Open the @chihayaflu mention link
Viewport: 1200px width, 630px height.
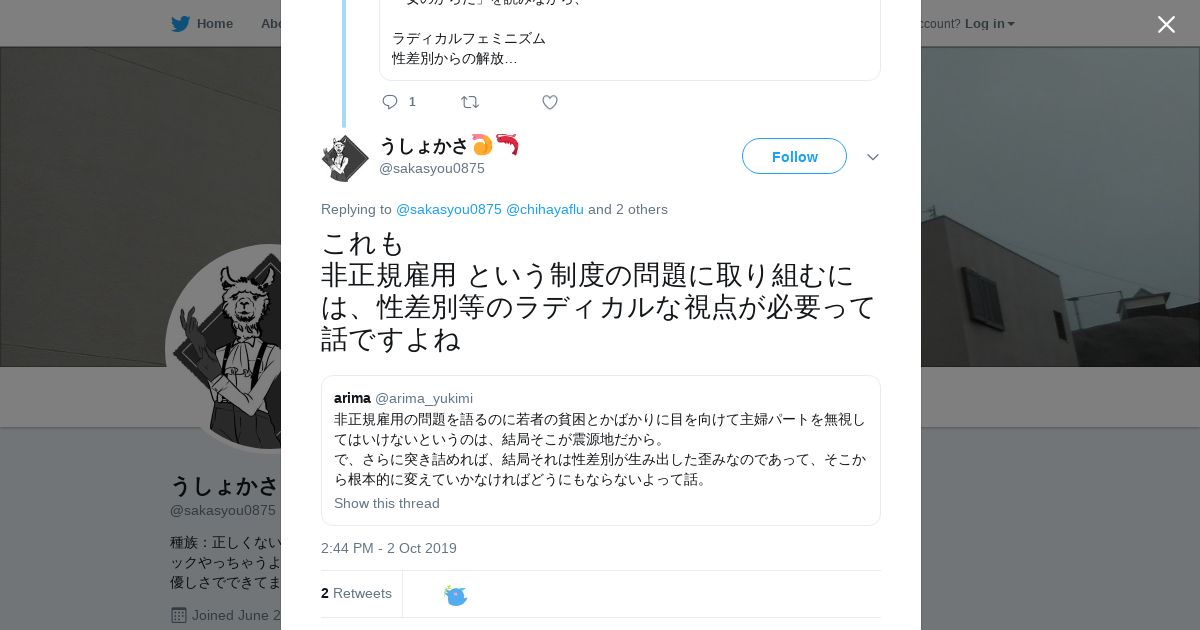(545, 209)
